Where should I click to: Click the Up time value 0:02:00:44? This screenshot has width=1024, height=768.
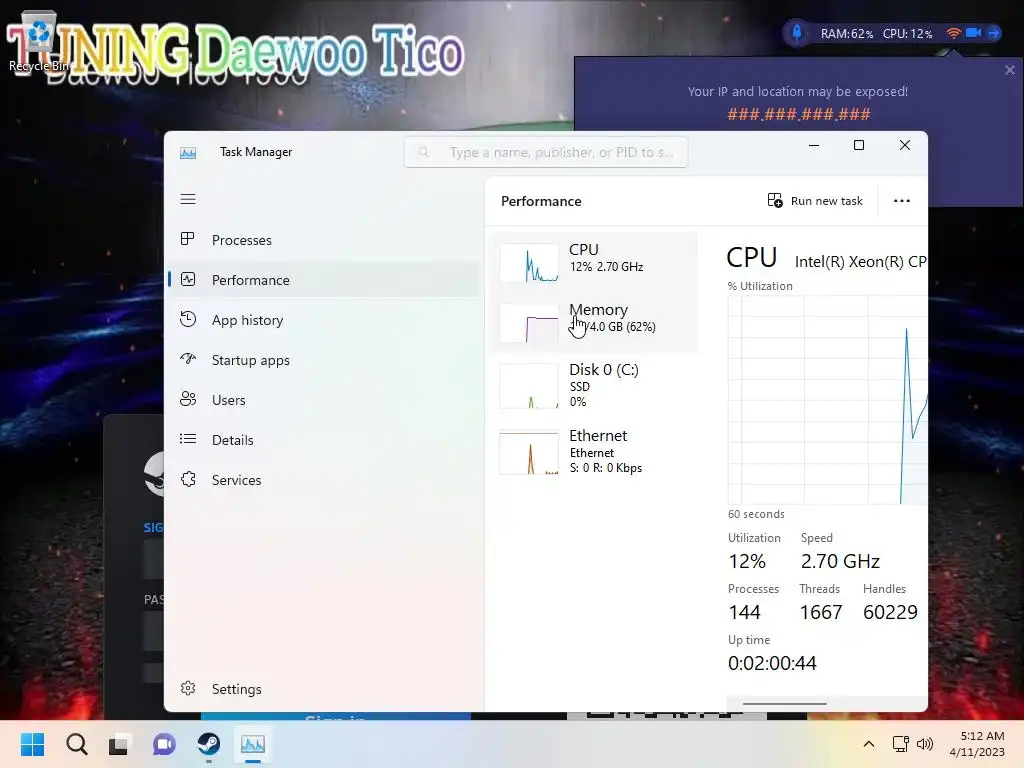pyautogui.click(x=772, y=664)
